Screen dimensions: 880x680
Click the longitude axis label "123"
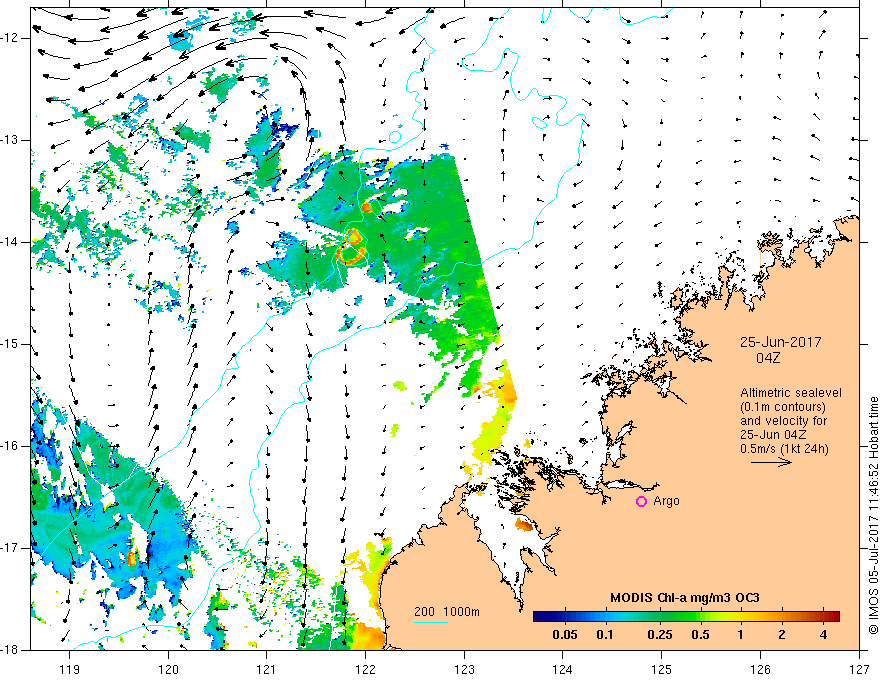[464, 669]
